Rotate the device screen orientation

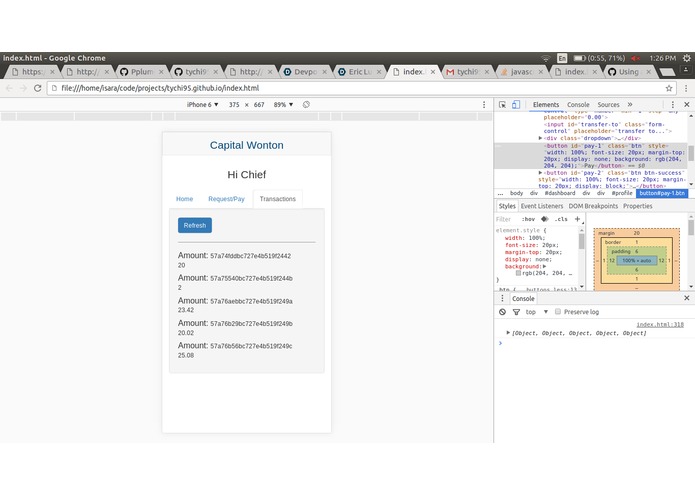point(306,105)
